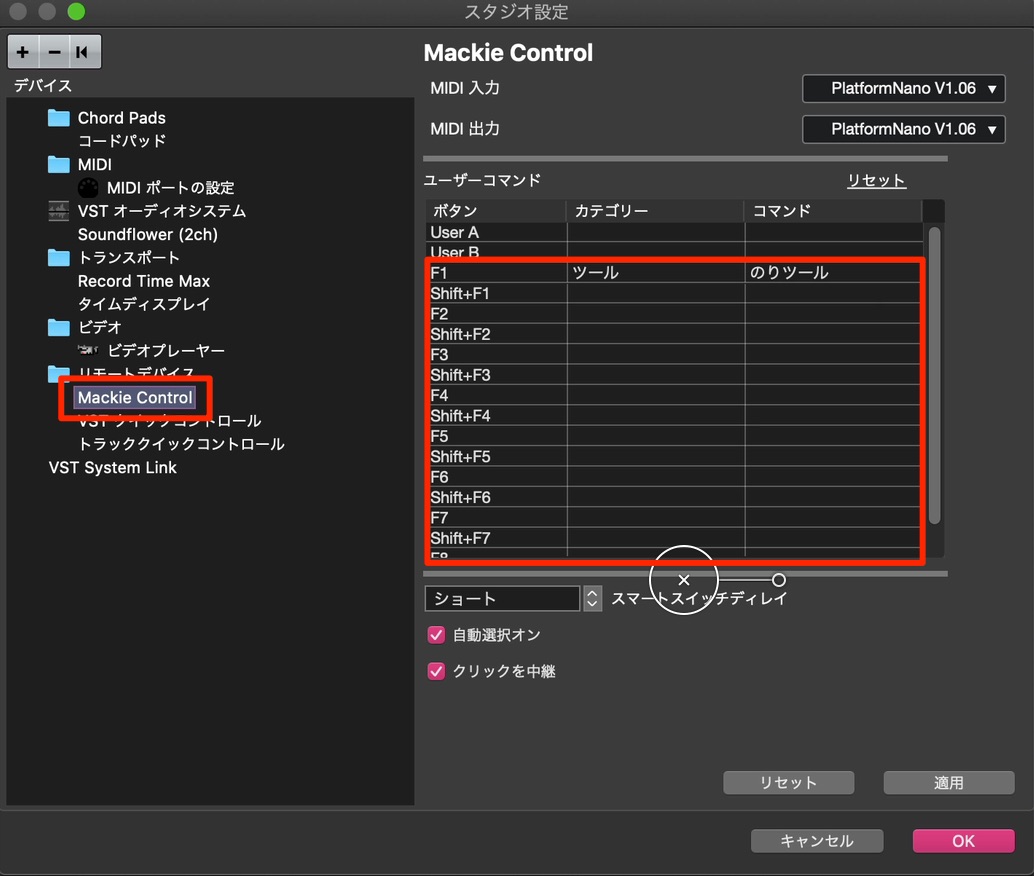Screen dimensions: 1034x876
Task: Click the のりツール command cell
Action: [833, 273]
